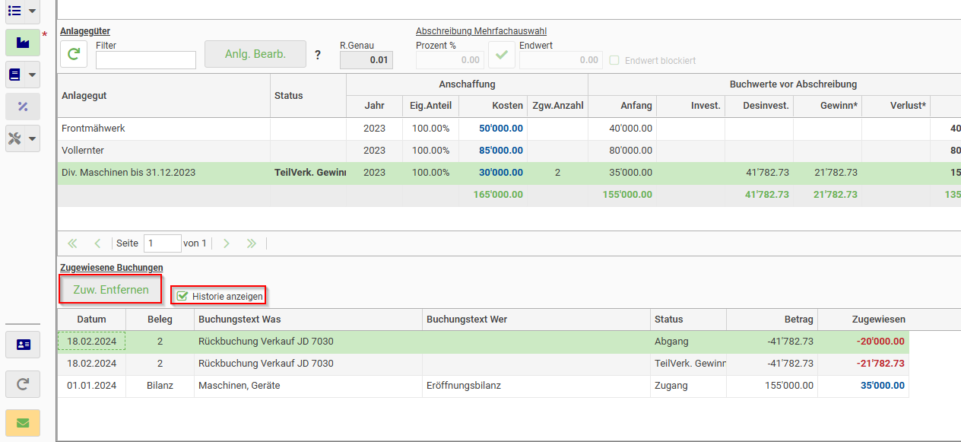
Task: Click the question mark help icon
Action: 317,55
